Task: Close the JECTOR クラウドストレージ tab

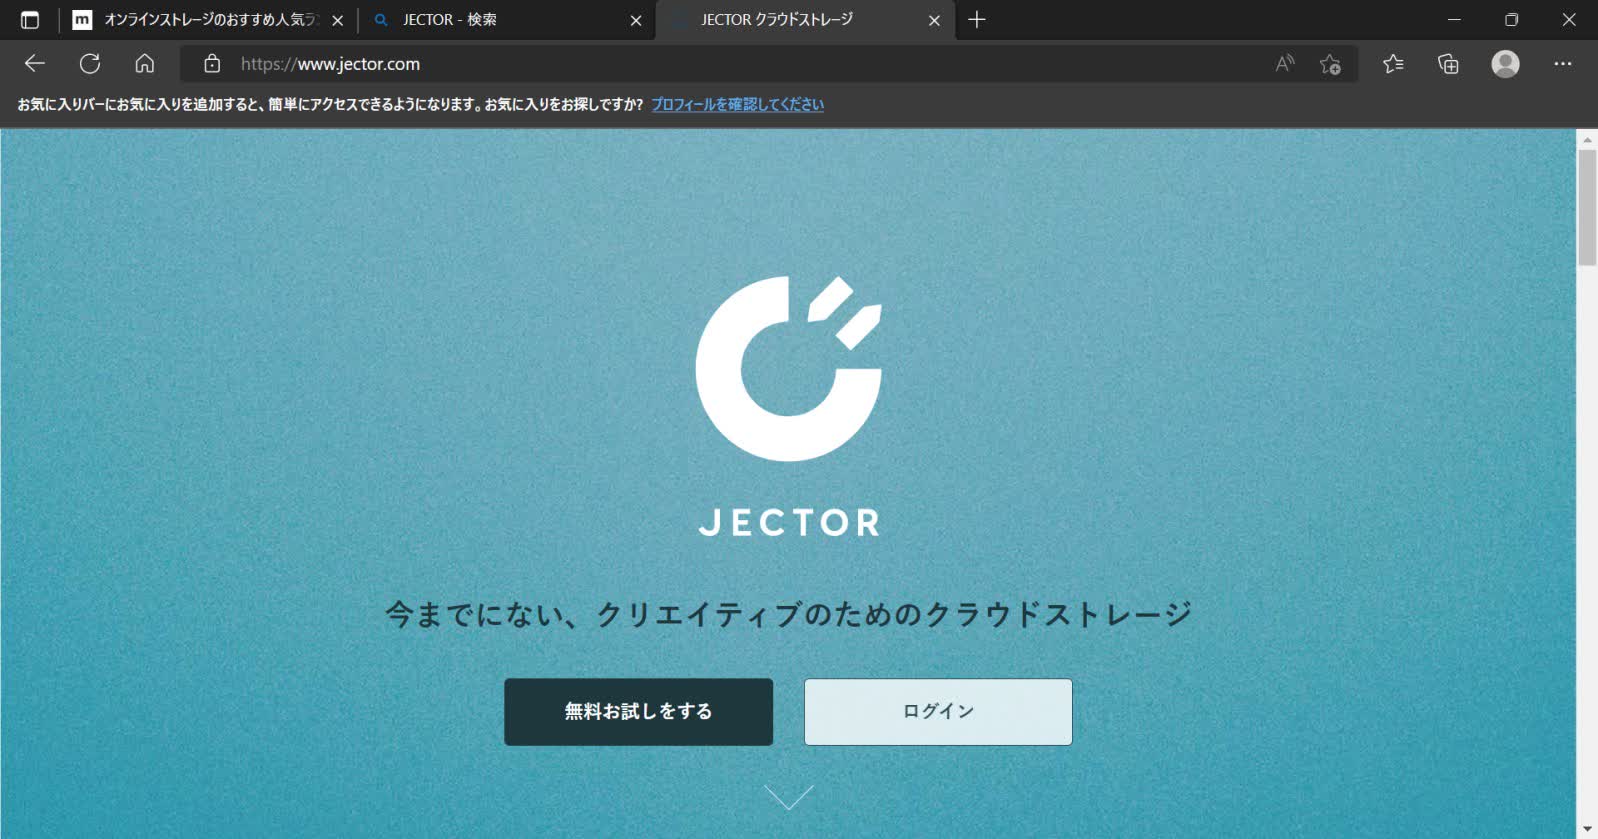Action: (x=934, y=20)
